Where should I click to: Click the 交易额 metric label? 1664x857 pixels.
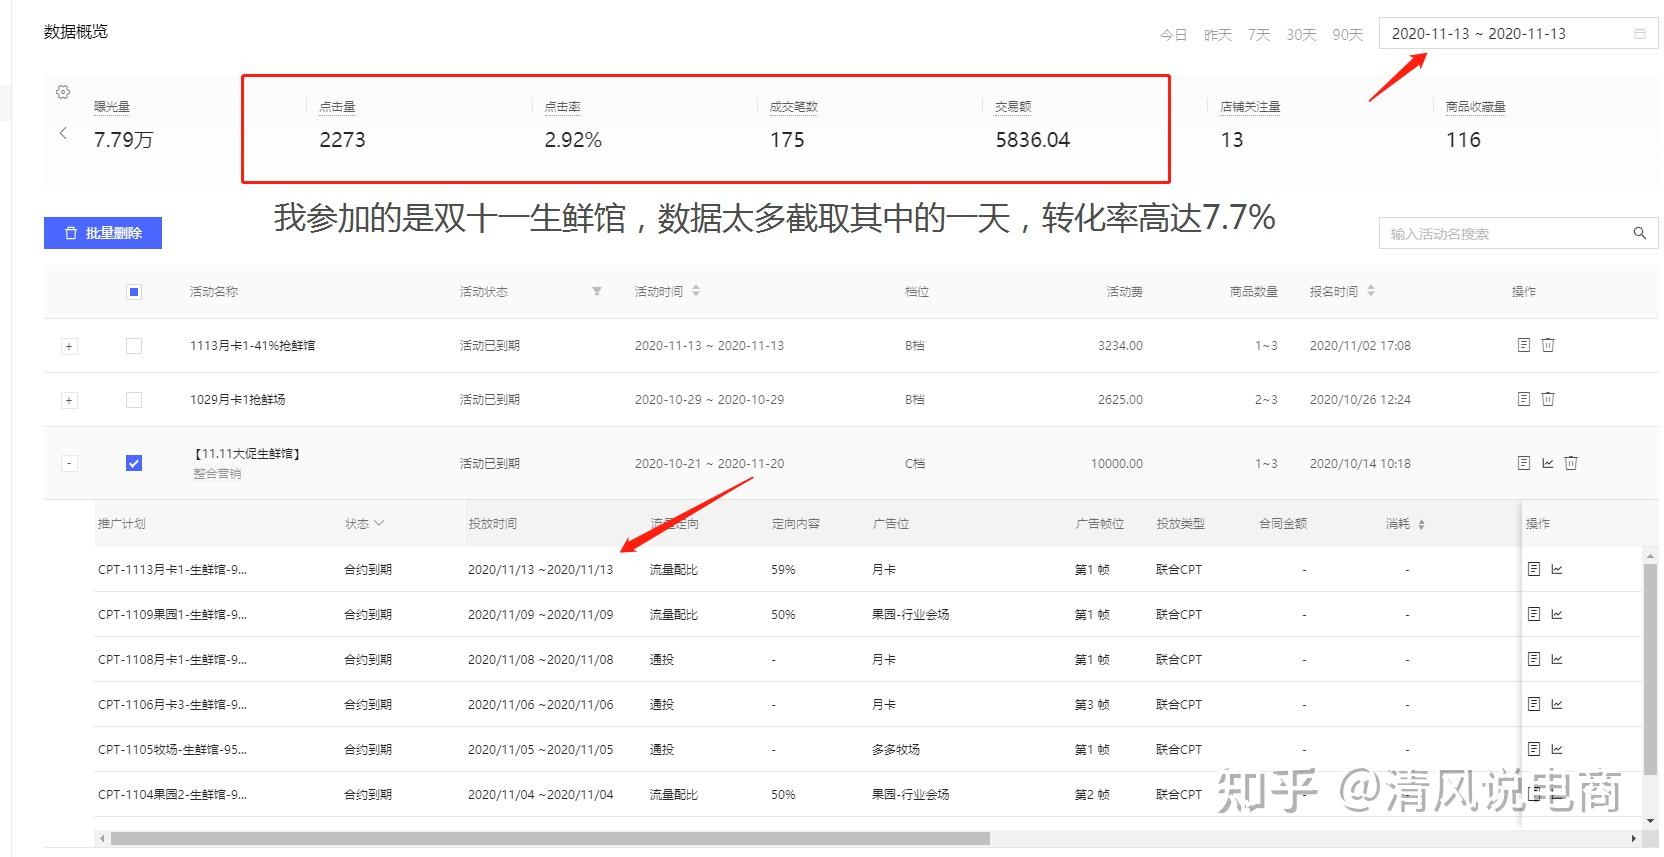pos(1013,106)
